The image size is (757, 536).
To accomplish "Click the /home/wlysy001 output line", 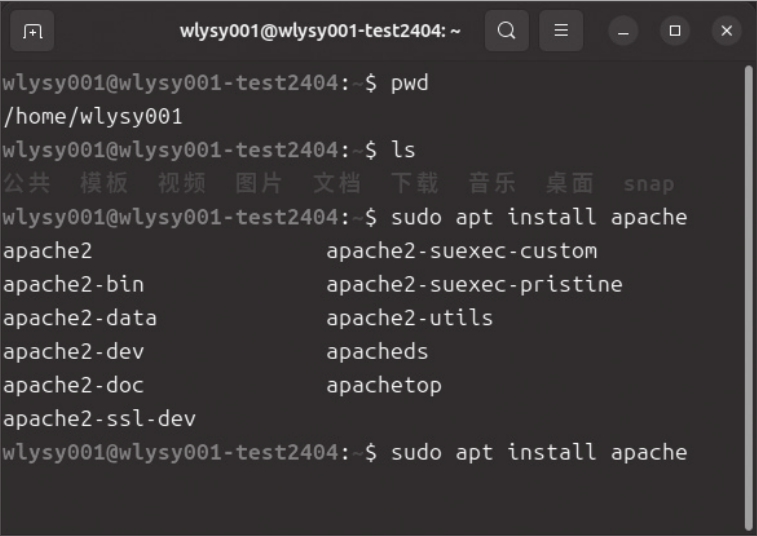I will coord(93,116).
